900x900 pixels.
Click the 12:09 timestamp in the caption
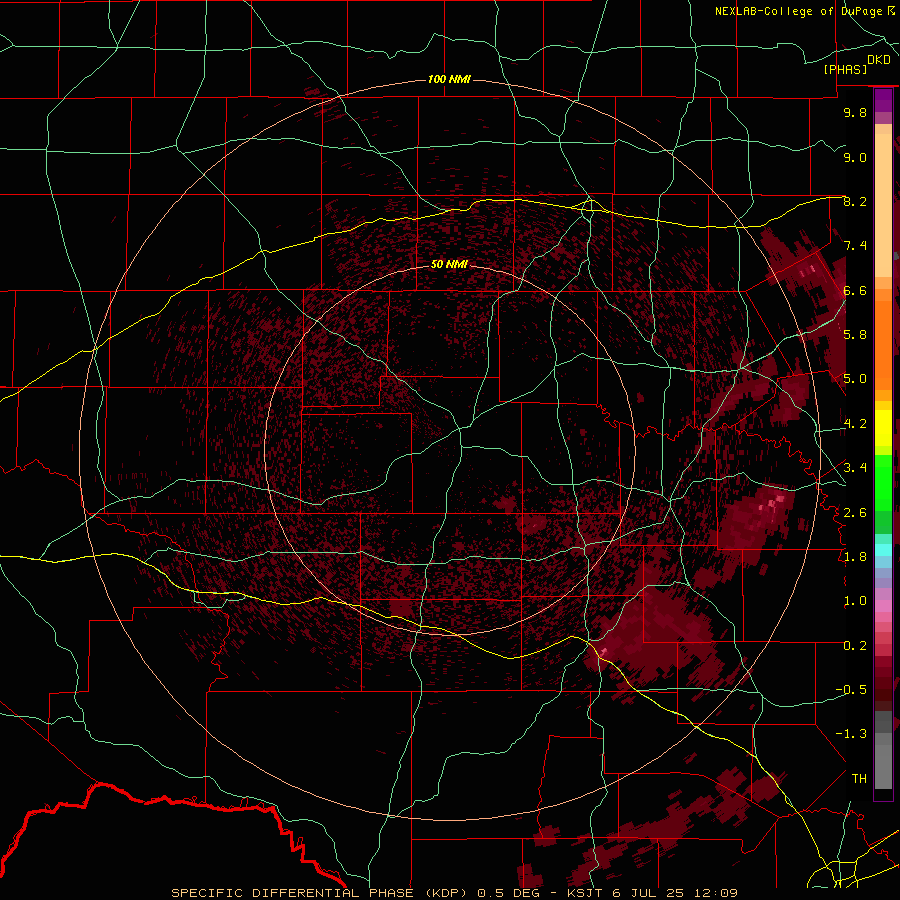tap(715, 893)
